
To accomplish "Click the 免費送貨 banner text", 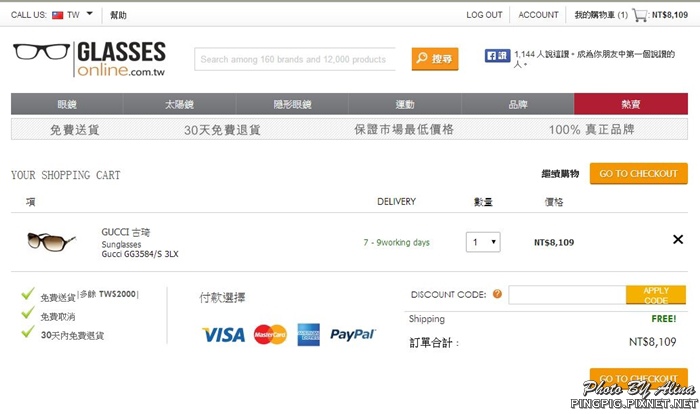I will point(75,130).
